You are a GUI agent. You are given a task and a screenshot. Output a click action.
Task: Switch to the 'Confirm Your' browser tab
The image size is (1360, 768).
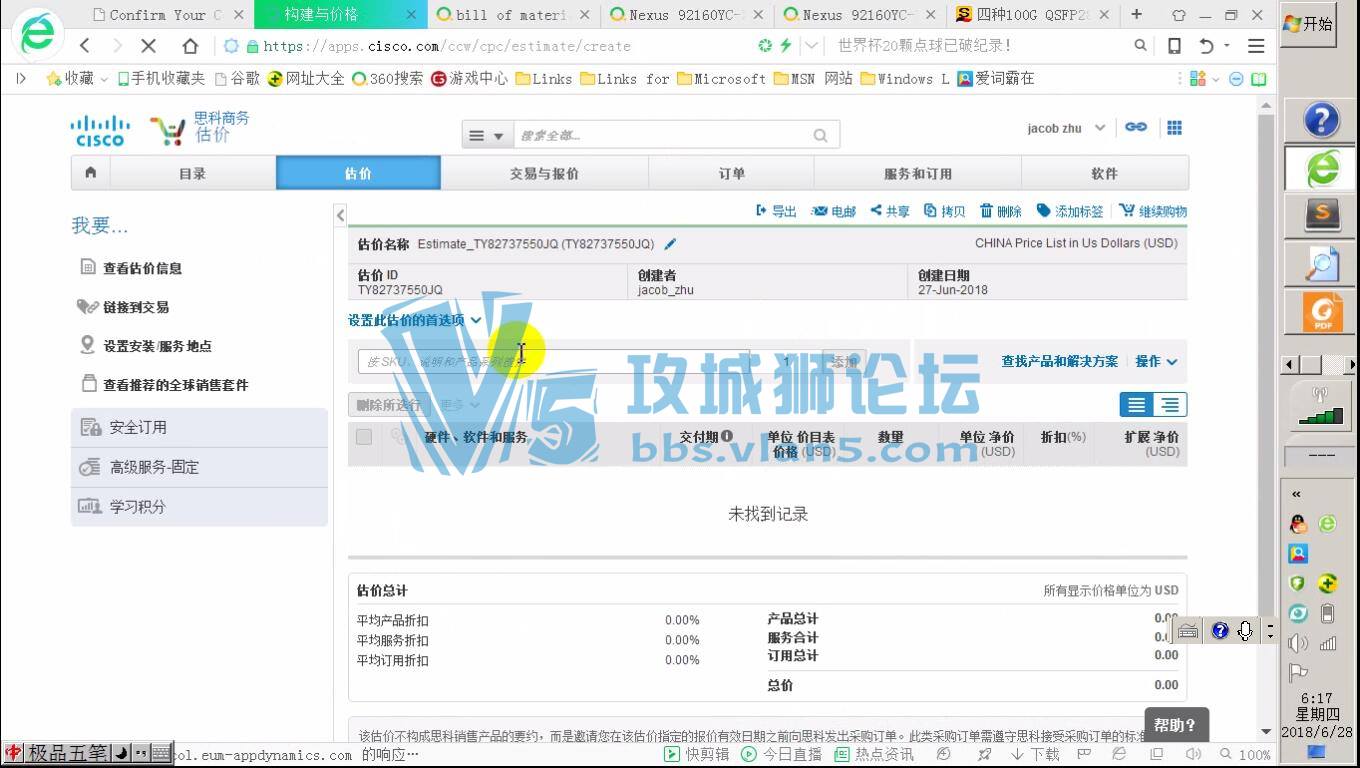[x=167, y=15]
